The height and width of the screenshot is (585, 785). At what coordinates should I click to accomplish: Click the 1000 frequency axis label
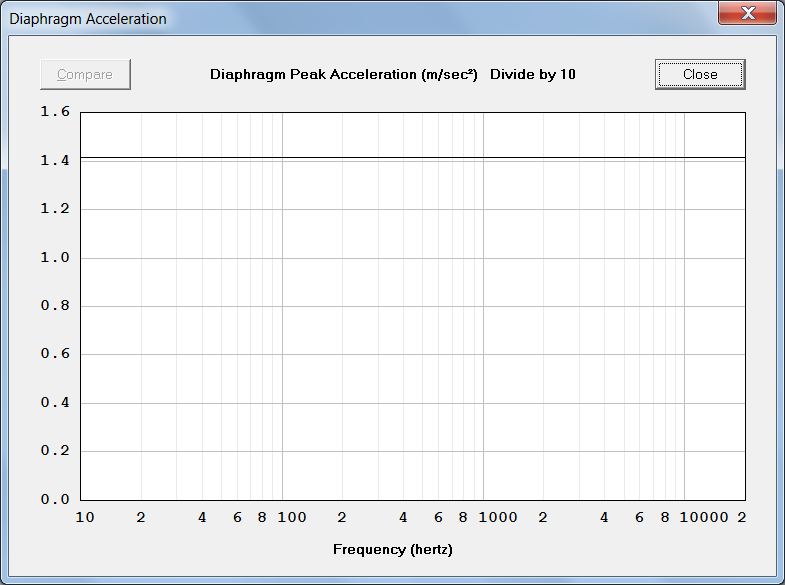coord(498,517)
